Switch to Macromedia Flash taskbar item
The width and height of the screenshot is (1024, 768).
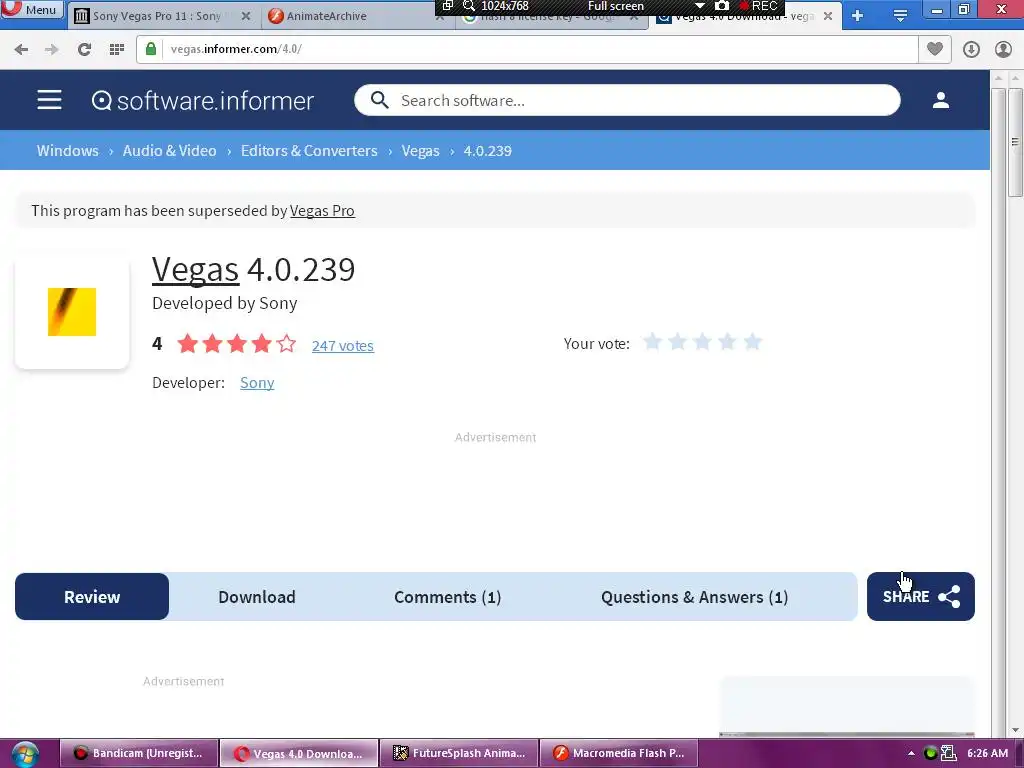pos(619,754)
